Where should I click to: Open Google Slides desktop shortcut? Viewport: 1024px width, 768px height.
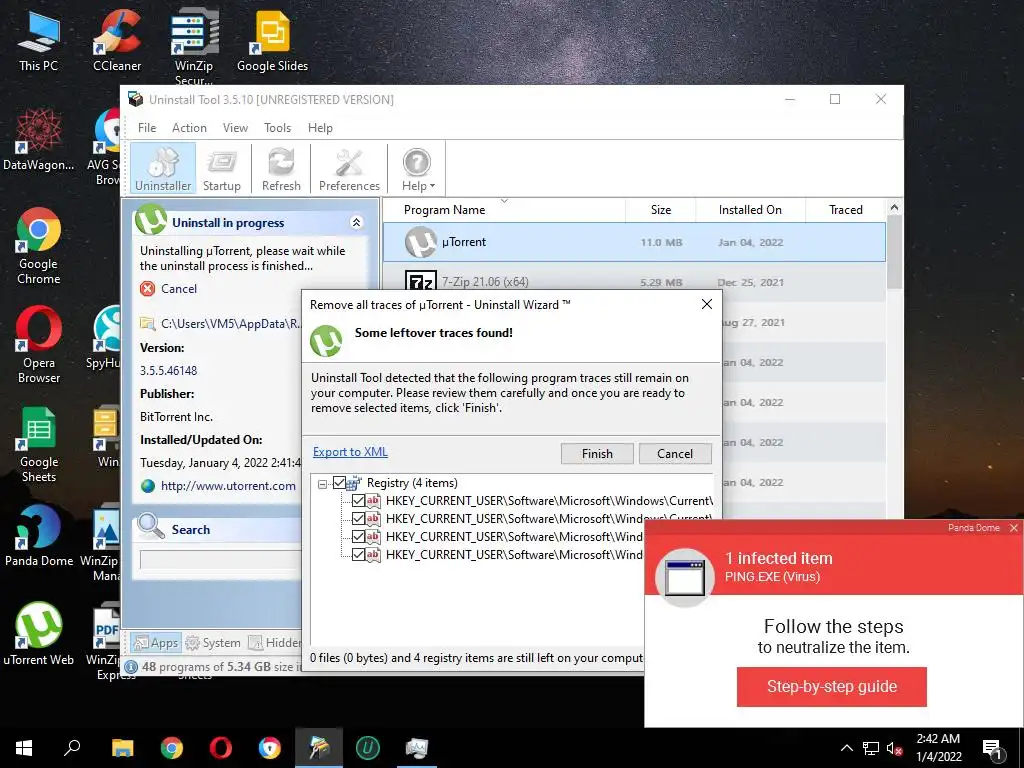(x=272, y=41)
